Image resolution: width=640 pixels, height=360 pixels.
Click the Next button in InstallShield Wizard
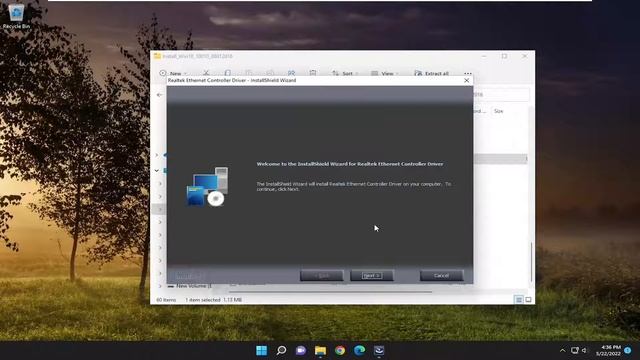[x=372, y=276]
